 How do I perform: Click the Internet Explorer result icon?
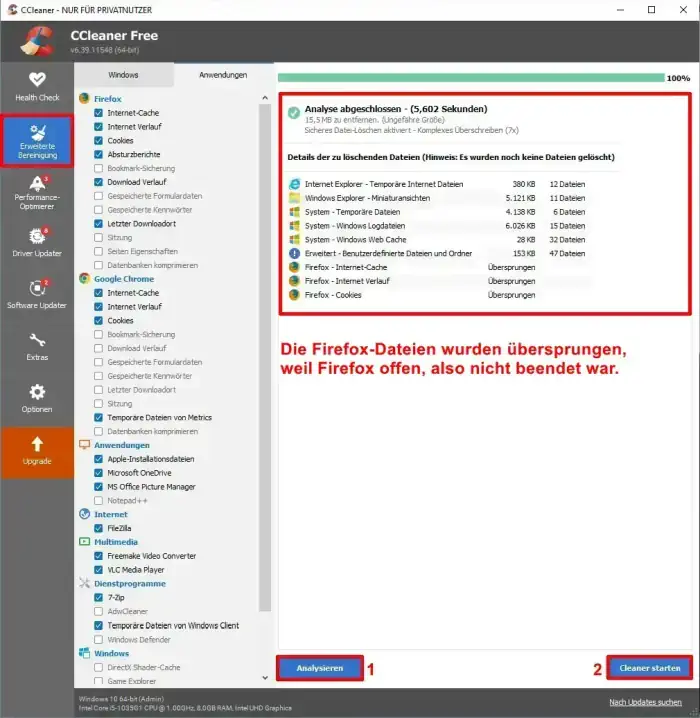pos(294,184)
